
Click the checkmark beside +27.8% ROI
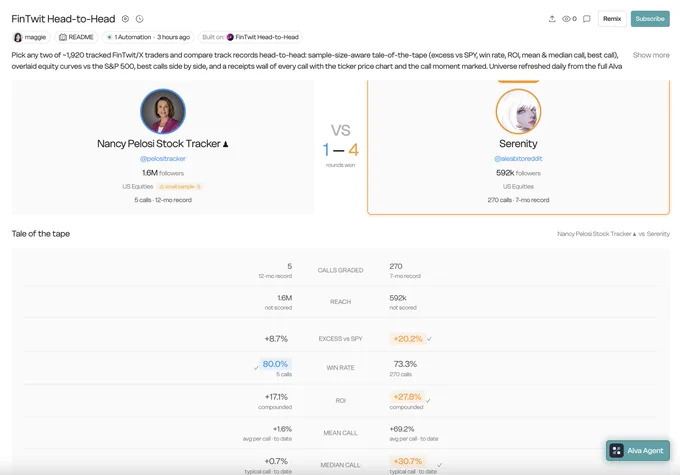(x=428, y=400)
